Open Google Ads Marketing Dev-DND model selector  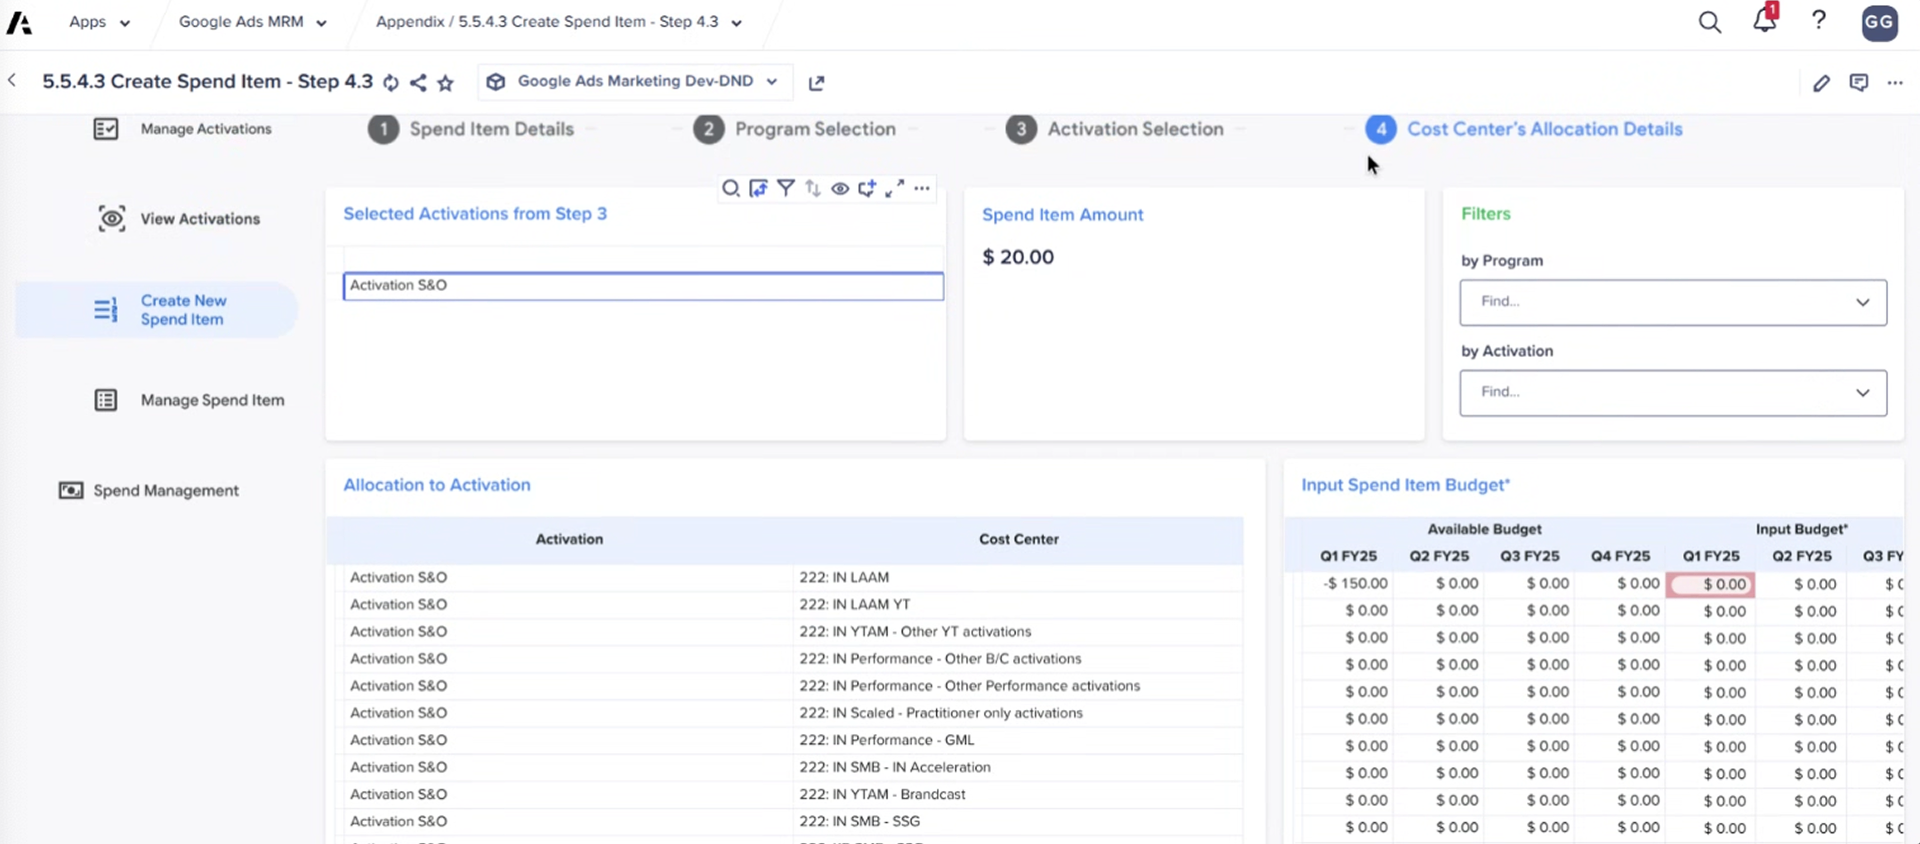coord(635,82)
